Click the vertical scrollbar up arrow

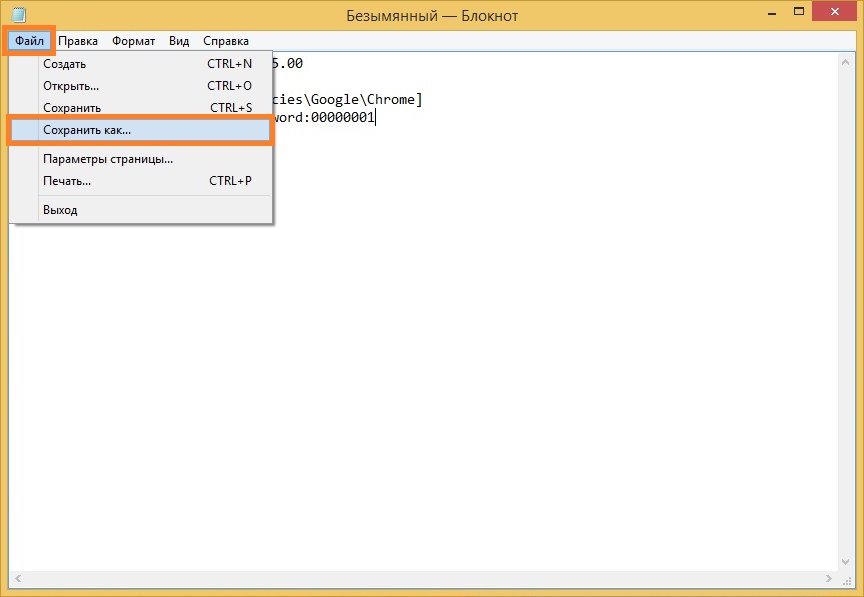click(846, 62)
